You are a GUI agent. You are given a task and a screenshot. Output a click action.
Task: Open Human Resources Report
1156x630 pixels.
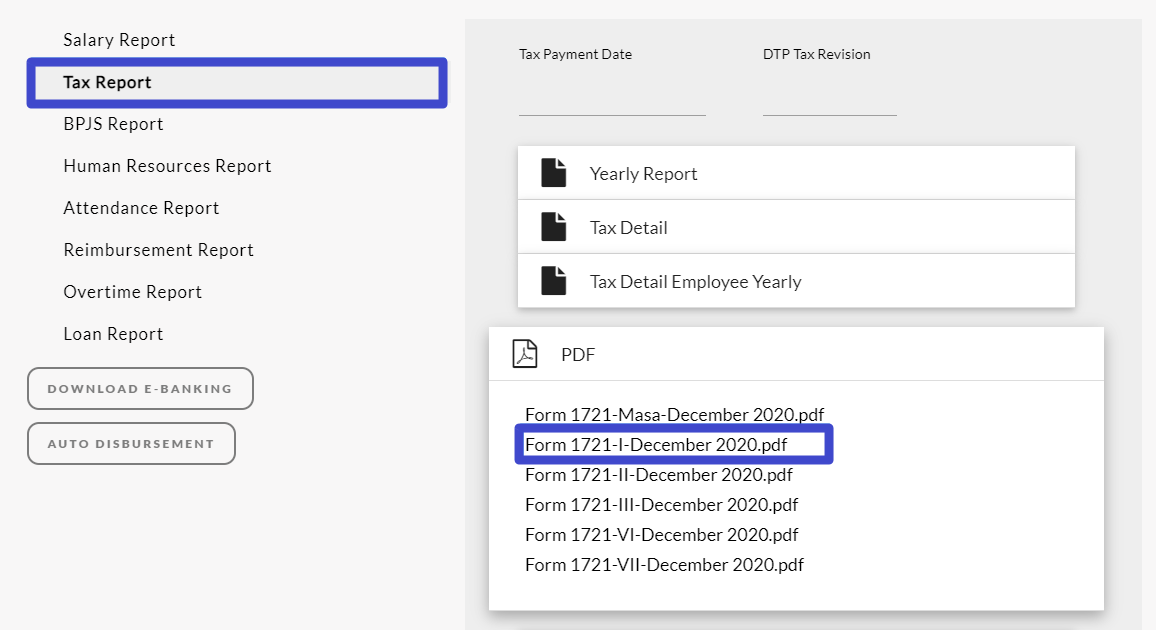(x=167, y=166)
